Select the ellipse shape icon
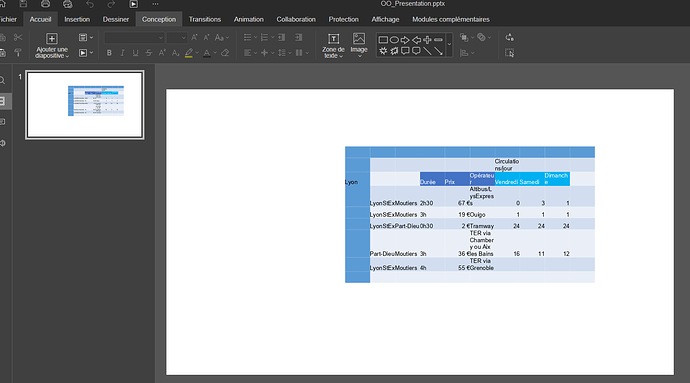 point(394,40)
